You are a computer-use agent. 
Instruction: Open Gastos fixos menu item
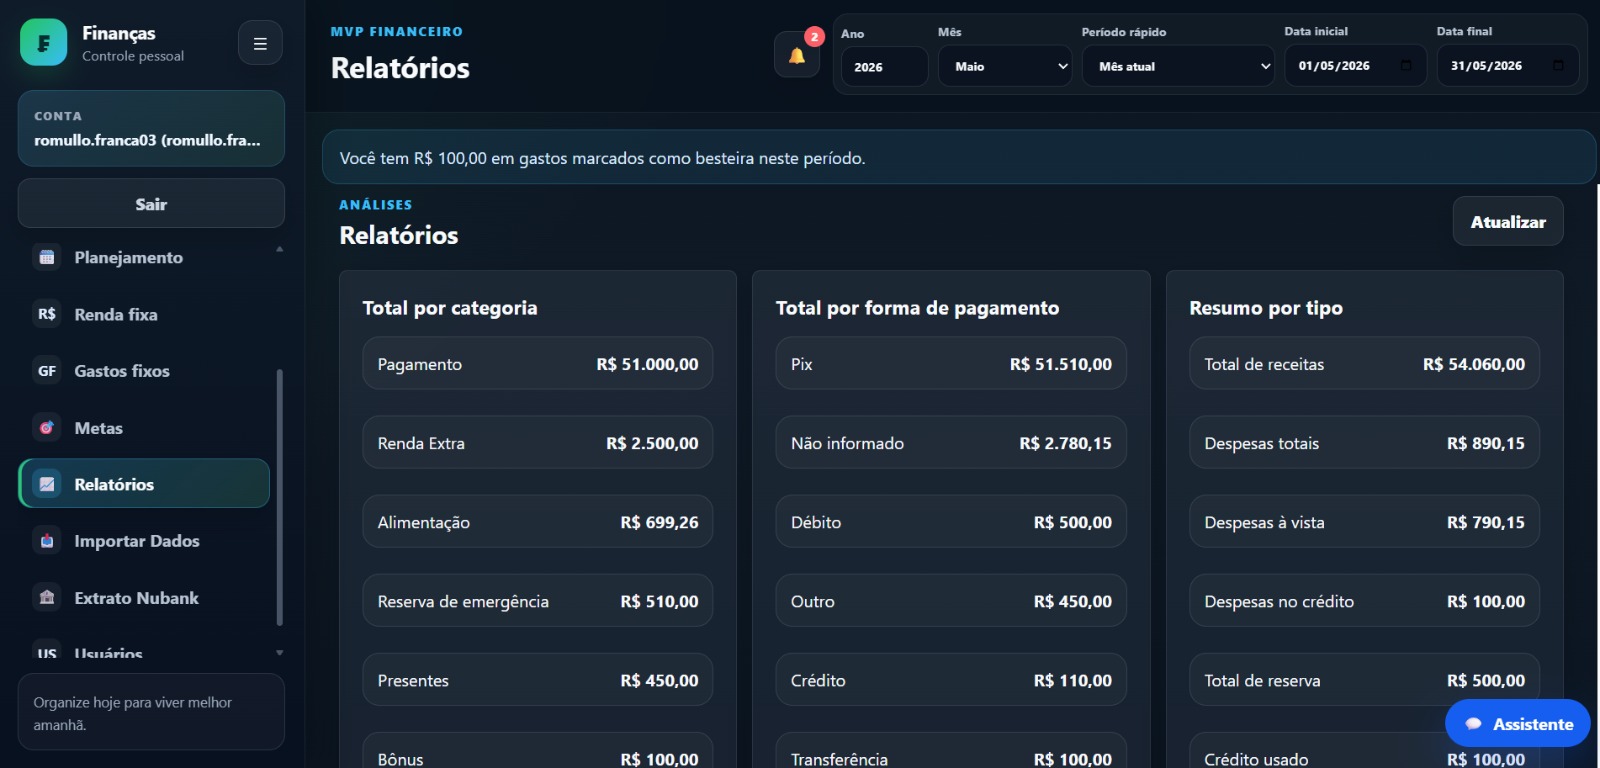click(x=144, y=371)
